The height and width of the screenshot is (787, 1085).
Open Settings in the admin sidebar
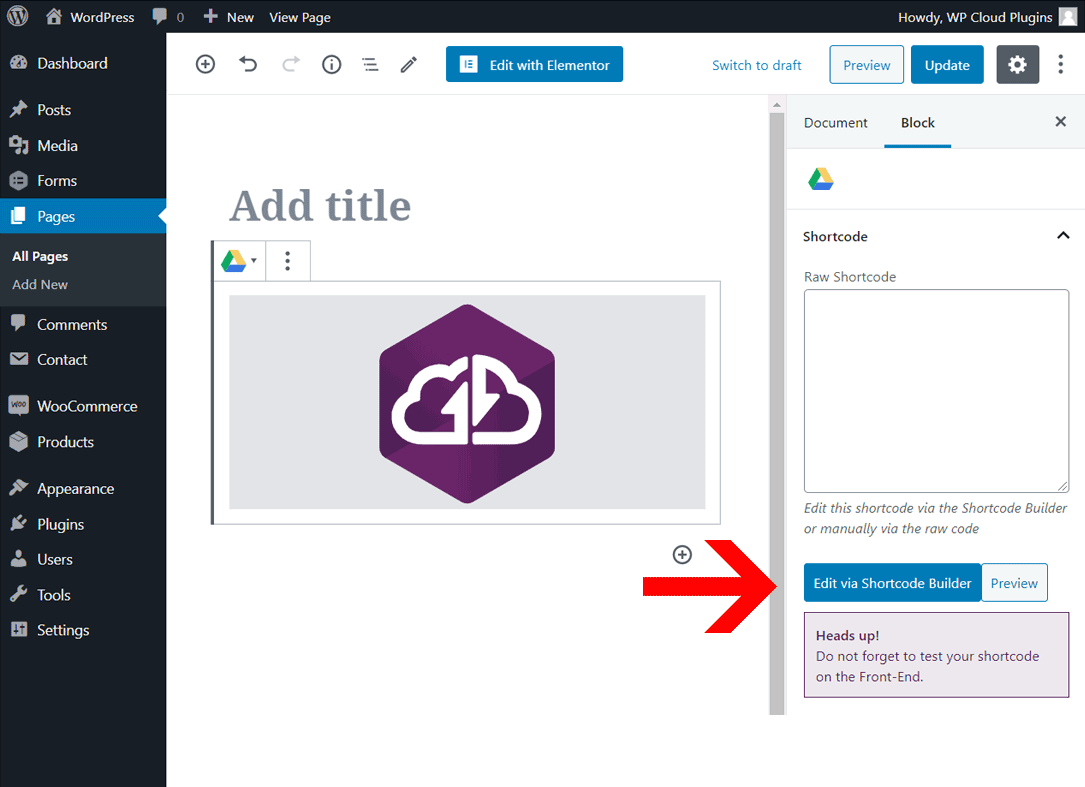coord(83,630)
